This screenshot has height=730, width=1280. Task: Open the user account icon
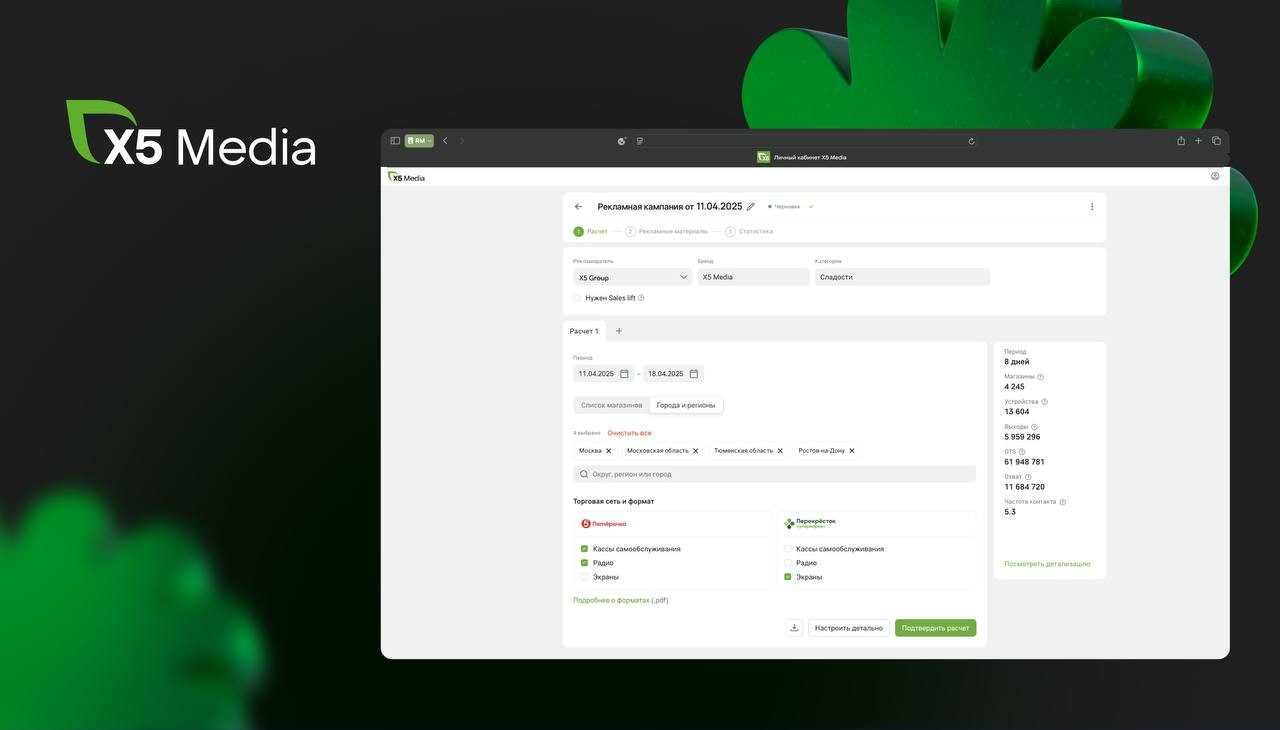[1215, 176]
